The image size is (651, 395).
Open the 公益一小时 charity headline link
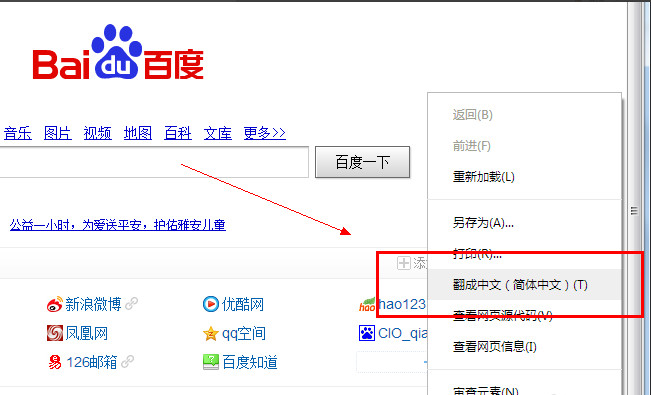pos(118,225)
